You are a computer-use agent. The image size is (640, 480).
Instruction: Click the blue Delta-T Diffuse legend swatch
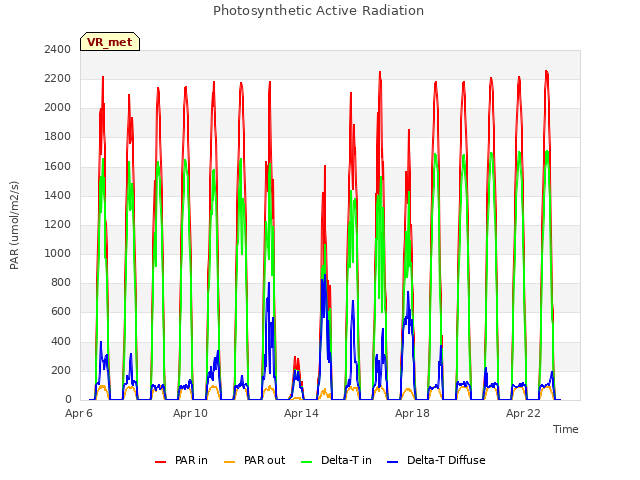point(392,462)
